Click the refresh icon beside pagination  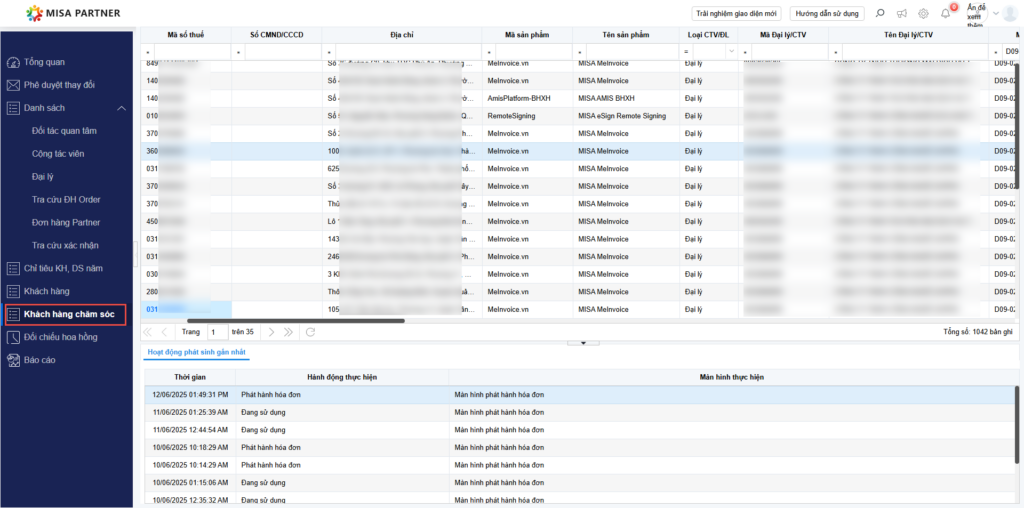tap(310, 331)
